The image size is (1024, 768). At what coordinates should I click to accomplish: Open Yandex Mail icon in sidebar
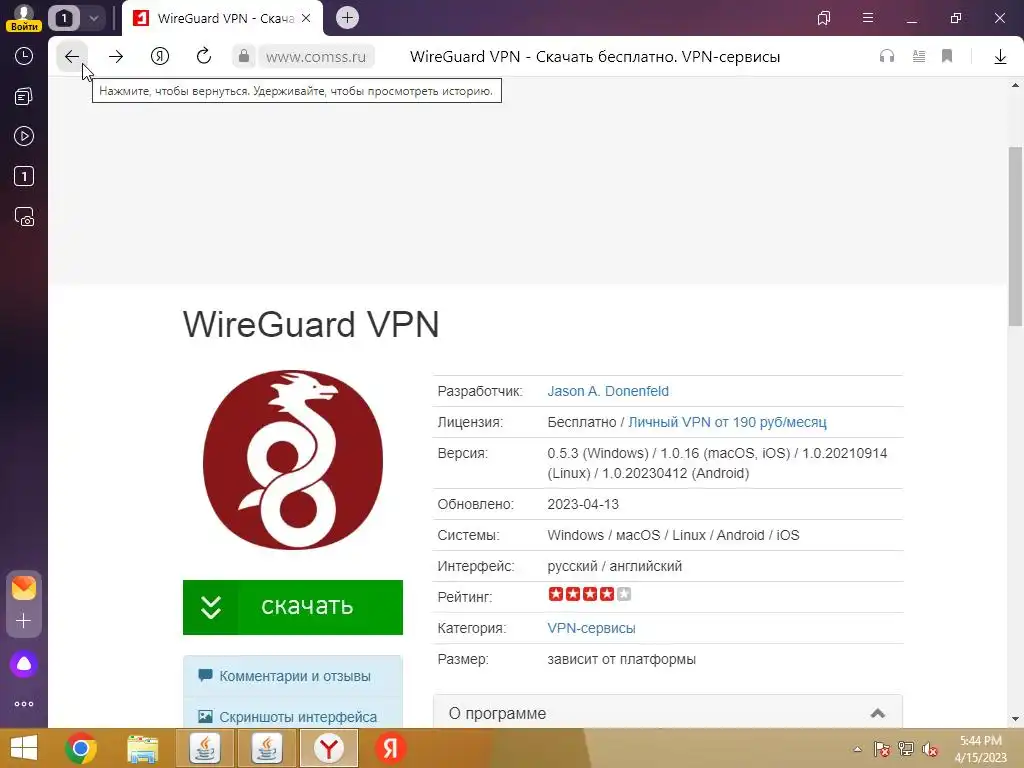tap(24, 588)
